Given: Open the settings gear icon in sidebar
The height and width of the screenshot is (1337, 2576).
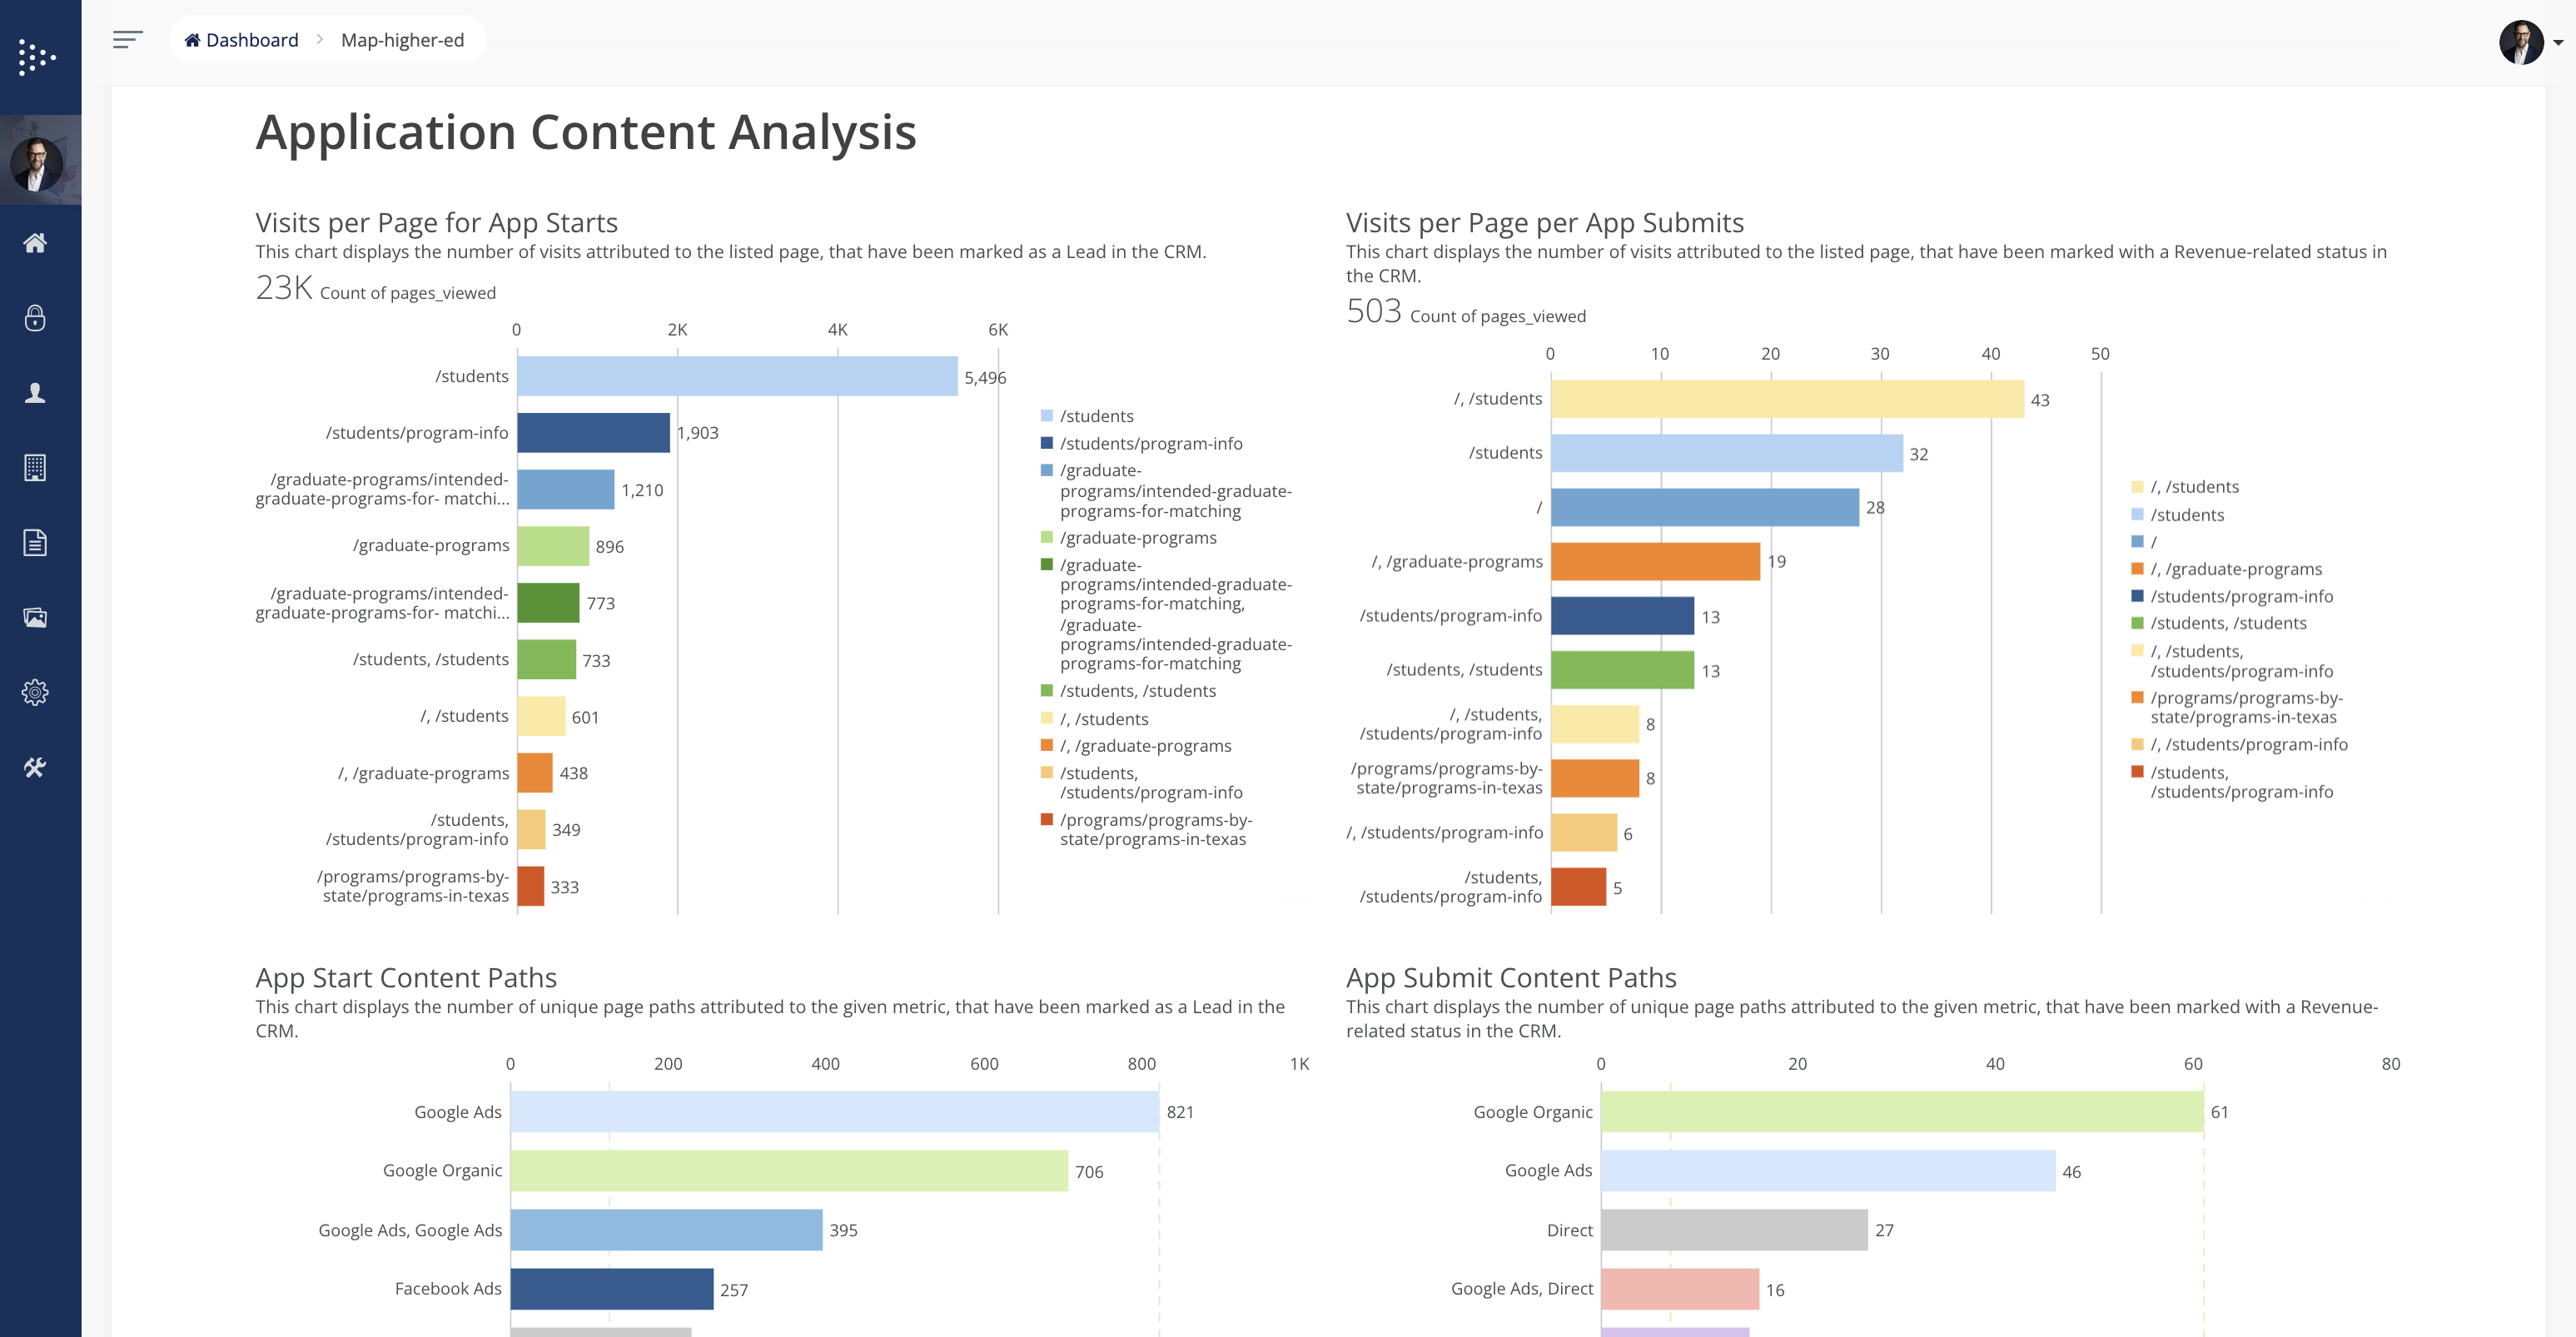Looking at the screenshot, I should (35, 692).
